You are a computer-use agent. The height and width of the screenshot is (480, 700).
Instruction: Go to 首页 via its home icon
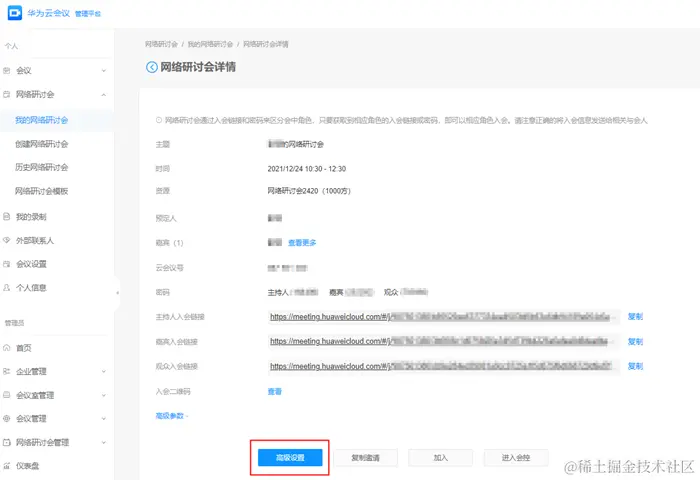pyautogui.click(x=7, y=348)
